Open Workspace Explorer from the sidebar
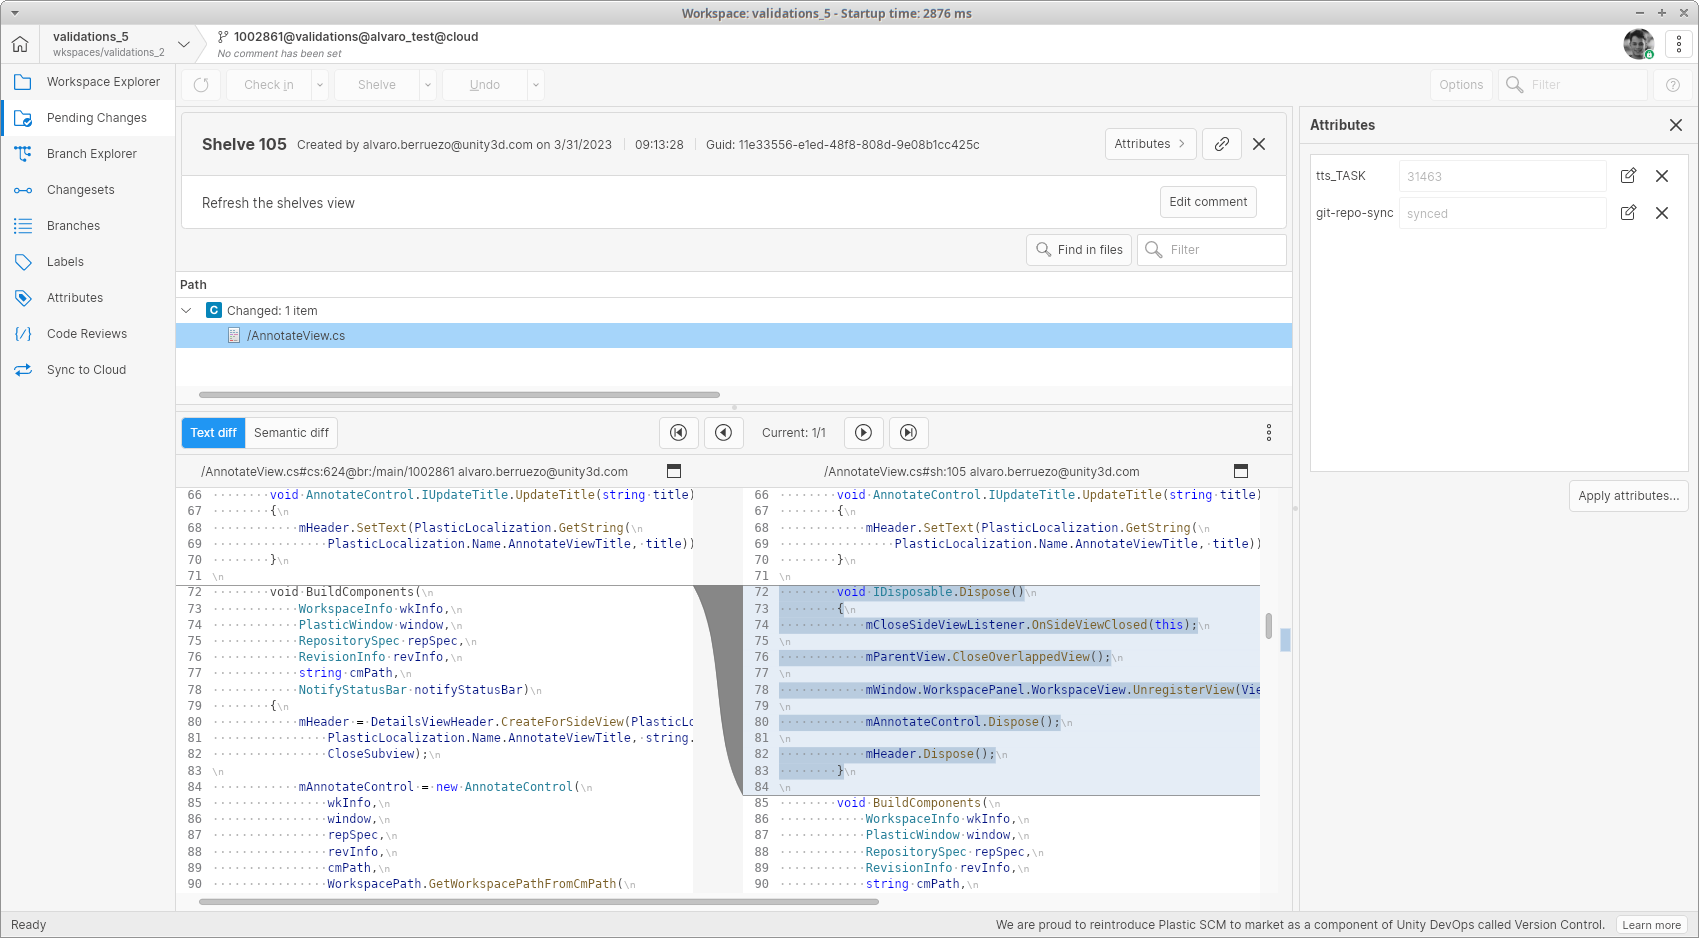The height and width of the screenshot is (938, 1699). [103, 81]
